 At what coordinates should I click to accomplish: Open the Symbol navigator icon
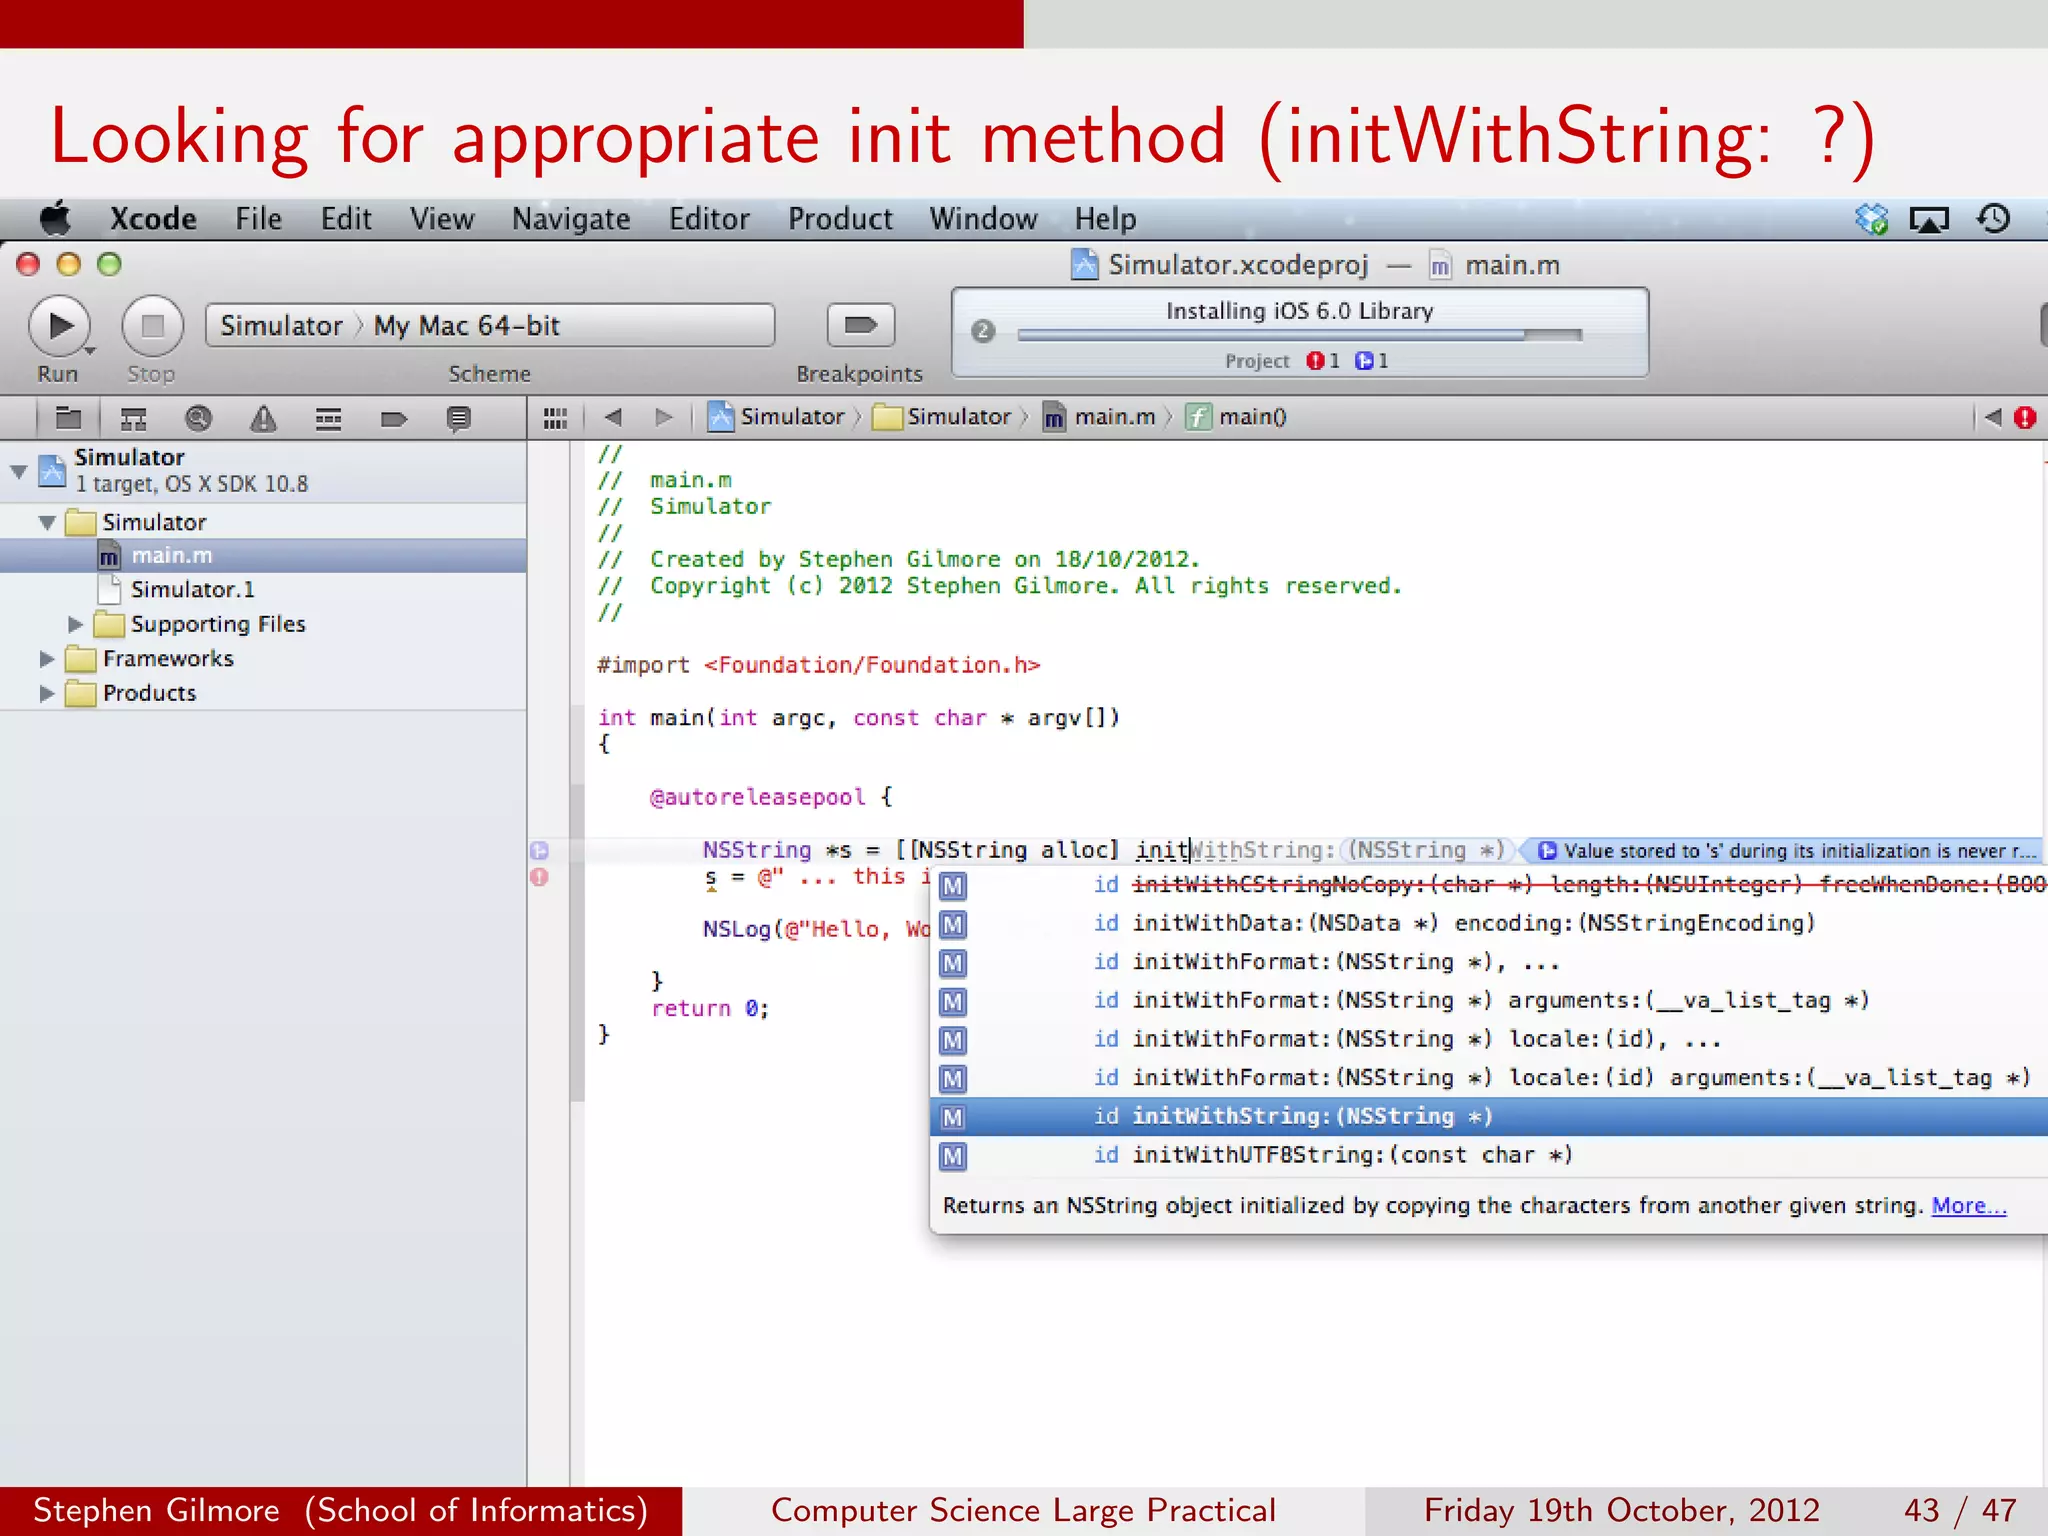(133, 418)
